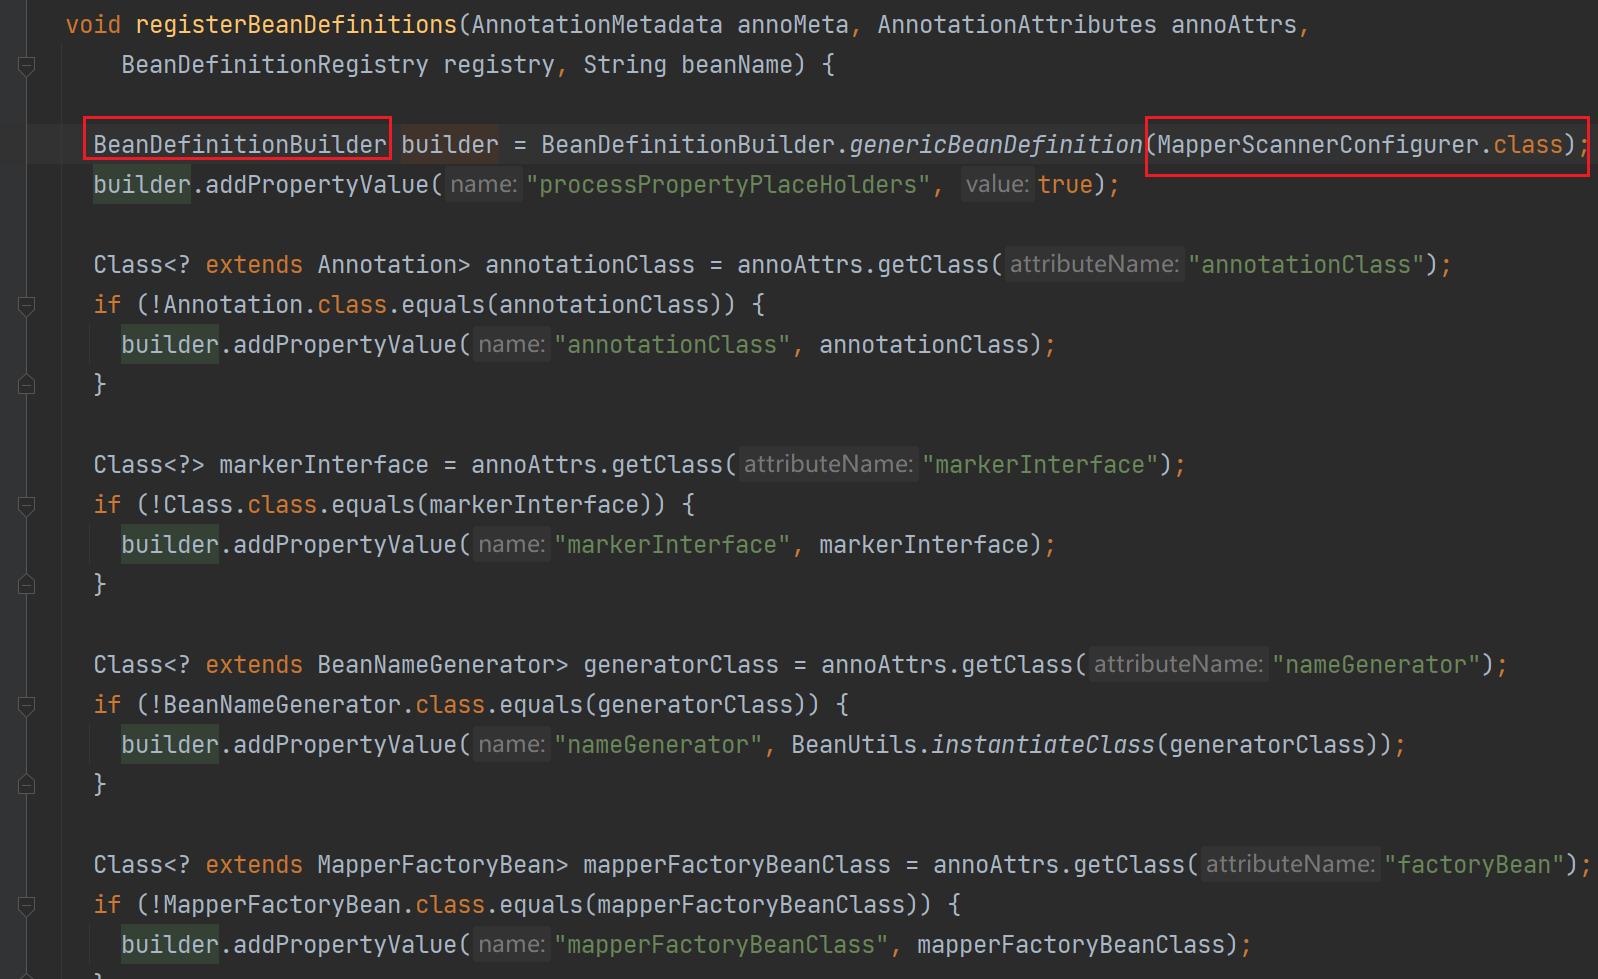Click the AnnotationMetadata parameter type
Screen dimensions: 1598x979
point(597,25)
